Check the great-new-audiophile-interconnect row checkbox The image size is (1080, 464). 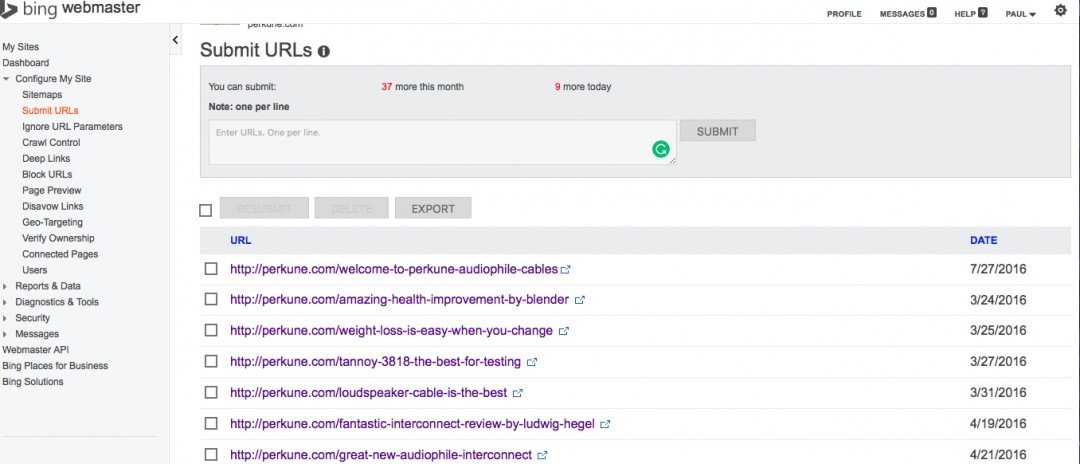click(x=211, y=454)
